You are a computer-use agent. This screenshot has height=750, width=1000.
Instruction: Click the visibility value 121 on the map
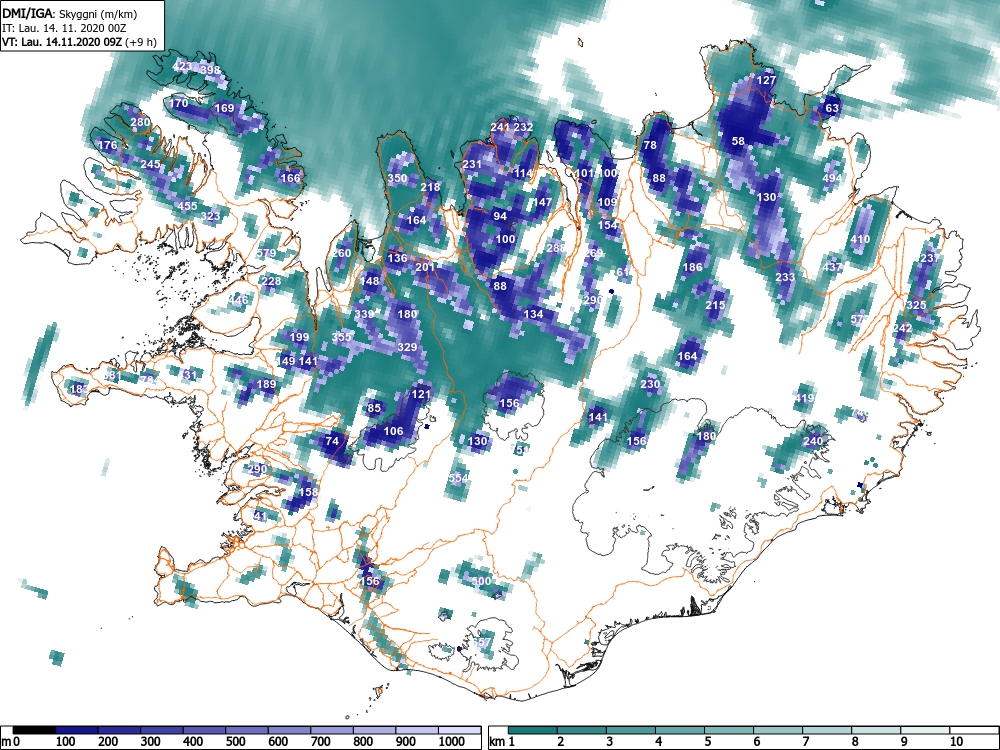pyautogui.click(x=421, y=394)
